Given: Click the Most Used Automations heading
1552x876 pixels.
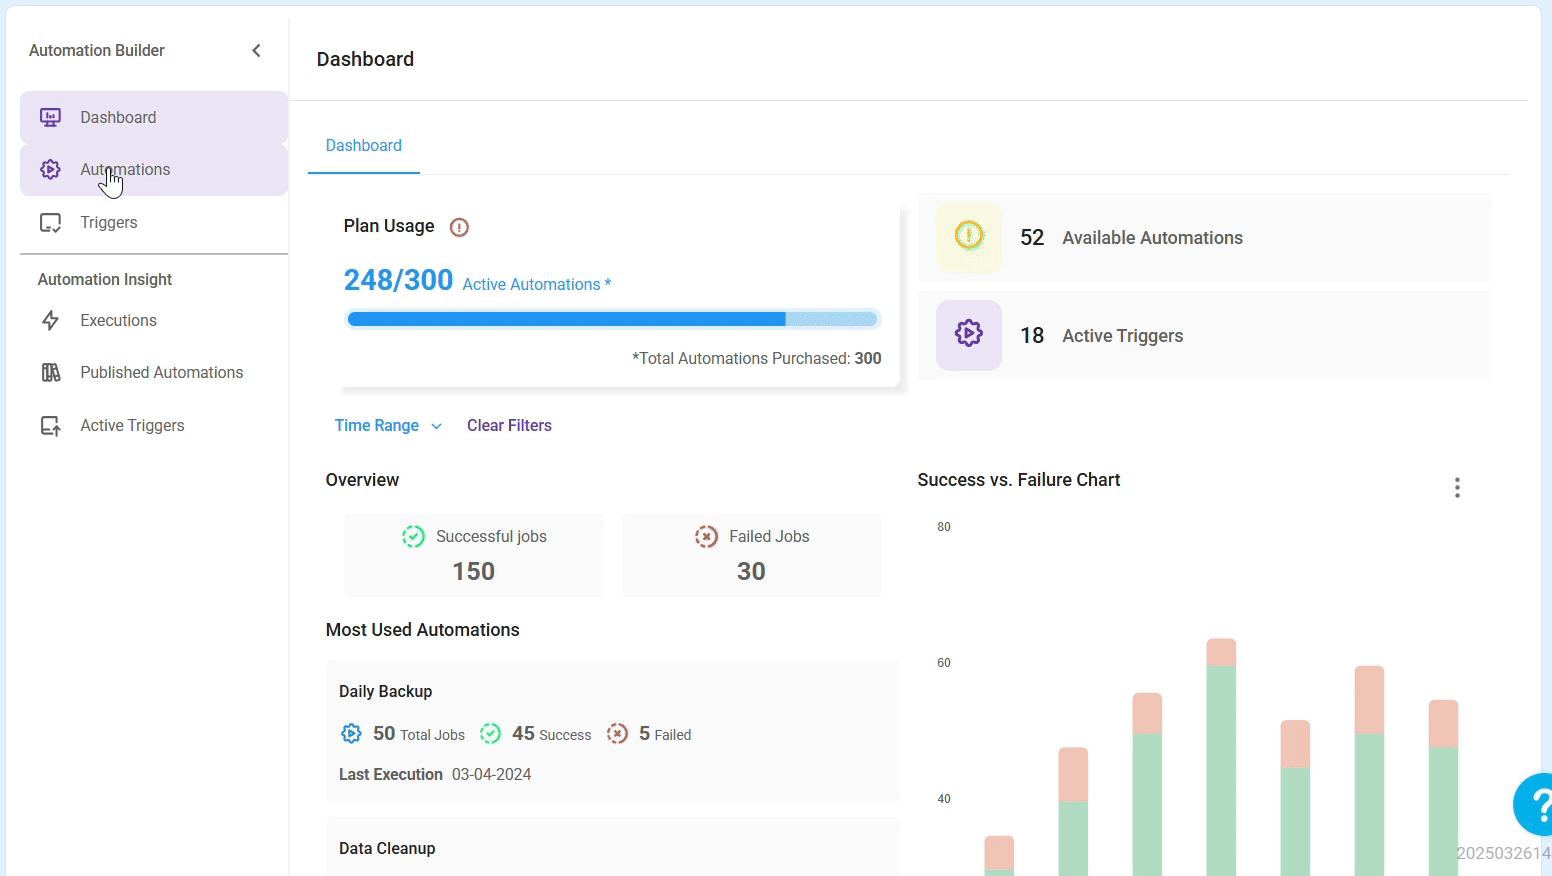Looking at the screenshot, I should (x=422, y=630).
